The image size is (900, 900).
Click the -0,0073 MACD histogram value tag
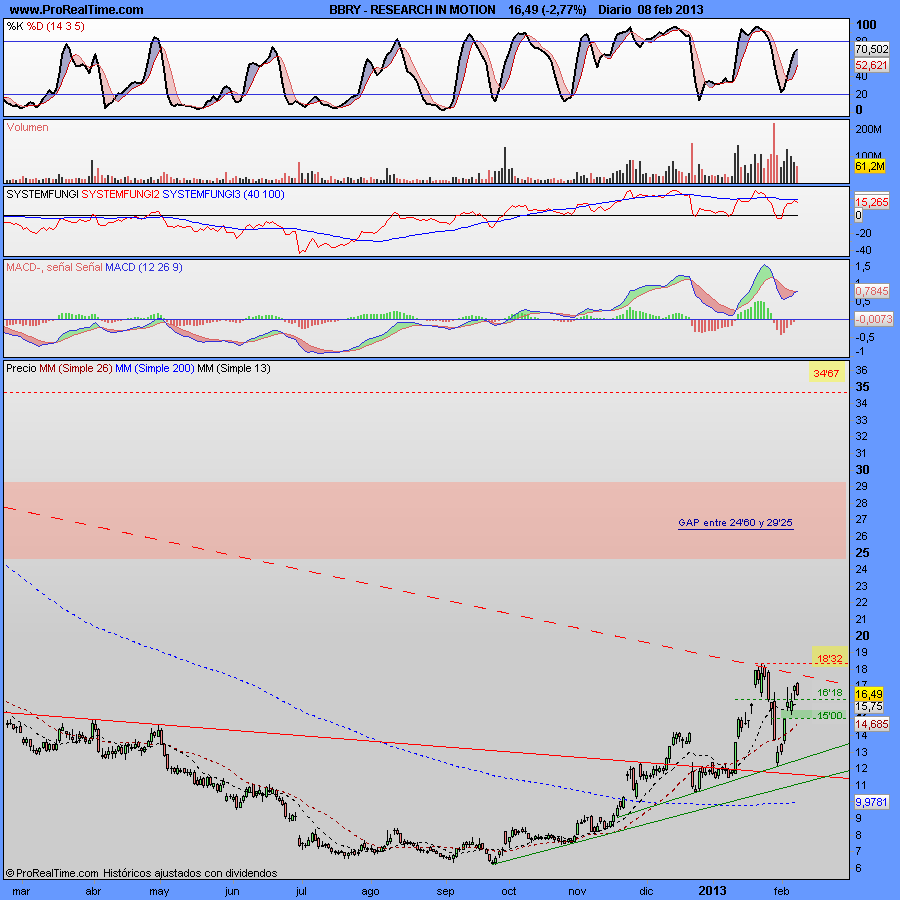tap(874, 319)
